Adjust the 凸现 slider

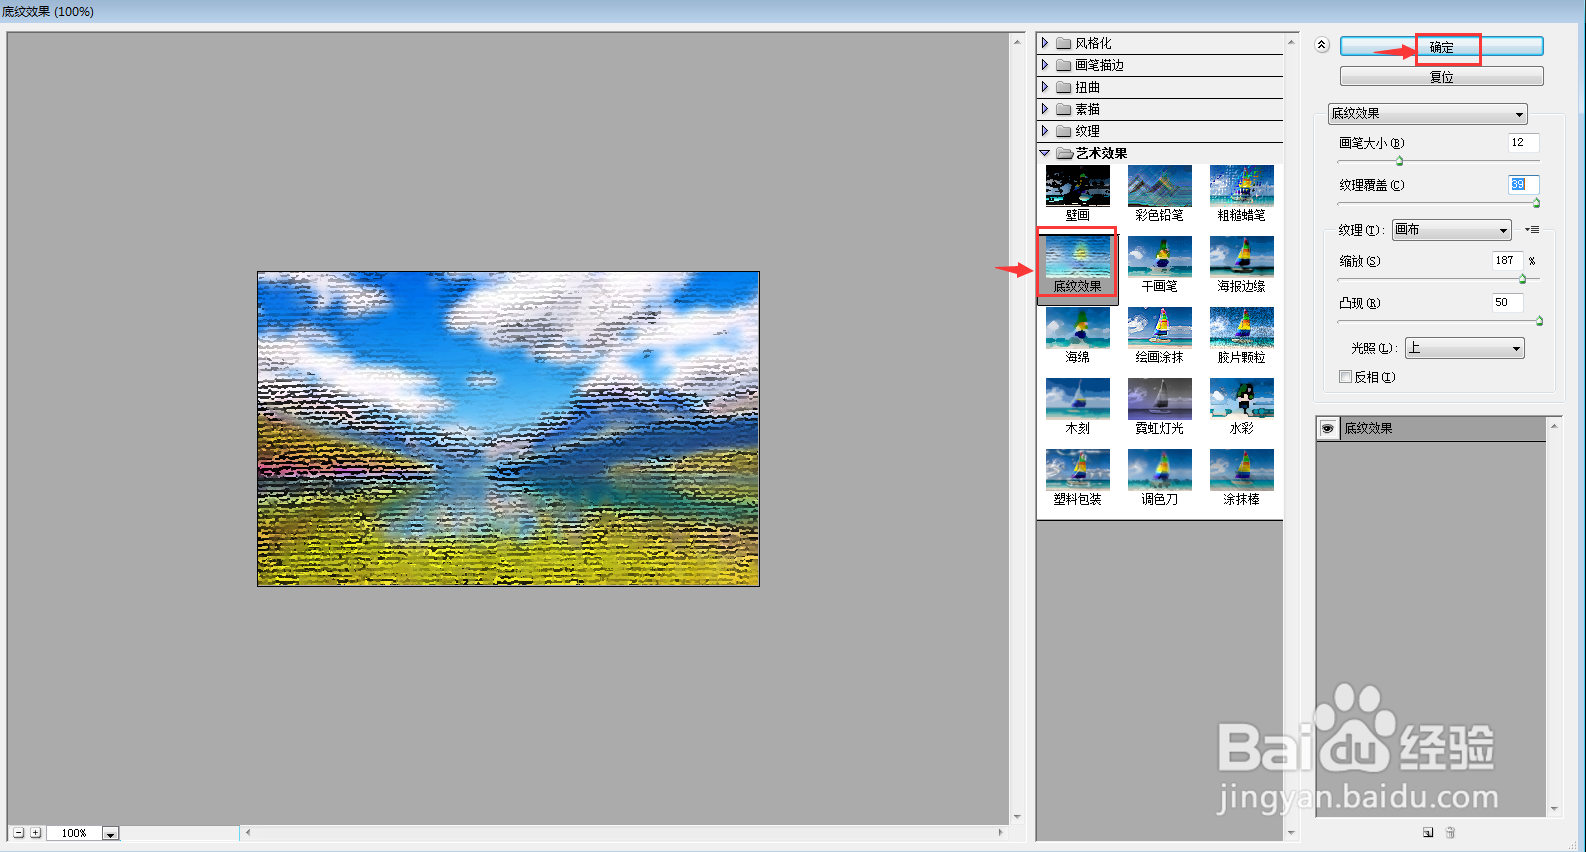coord(1539,321)
